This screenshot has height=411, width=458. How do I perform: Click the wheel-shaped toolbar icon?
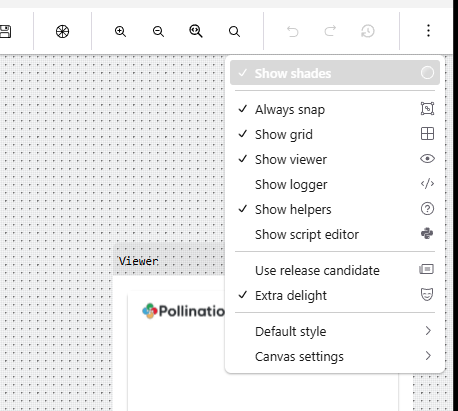coord(62,31)
